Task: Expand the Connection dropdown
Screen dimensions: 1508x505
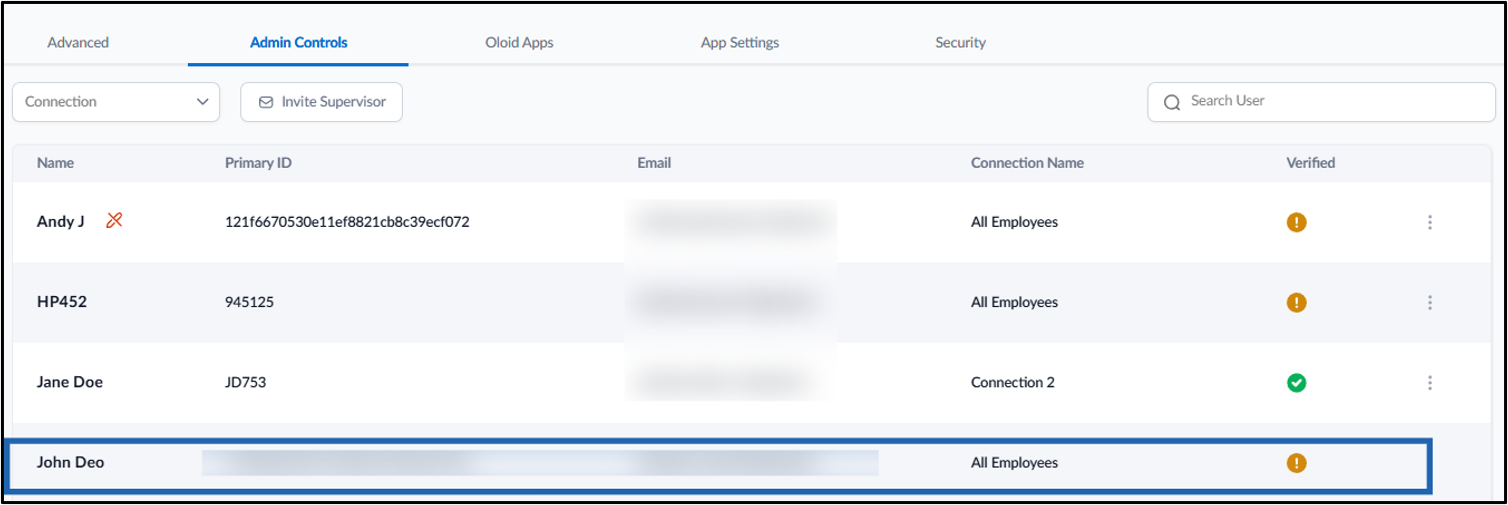Action: (x=116, y=102)
